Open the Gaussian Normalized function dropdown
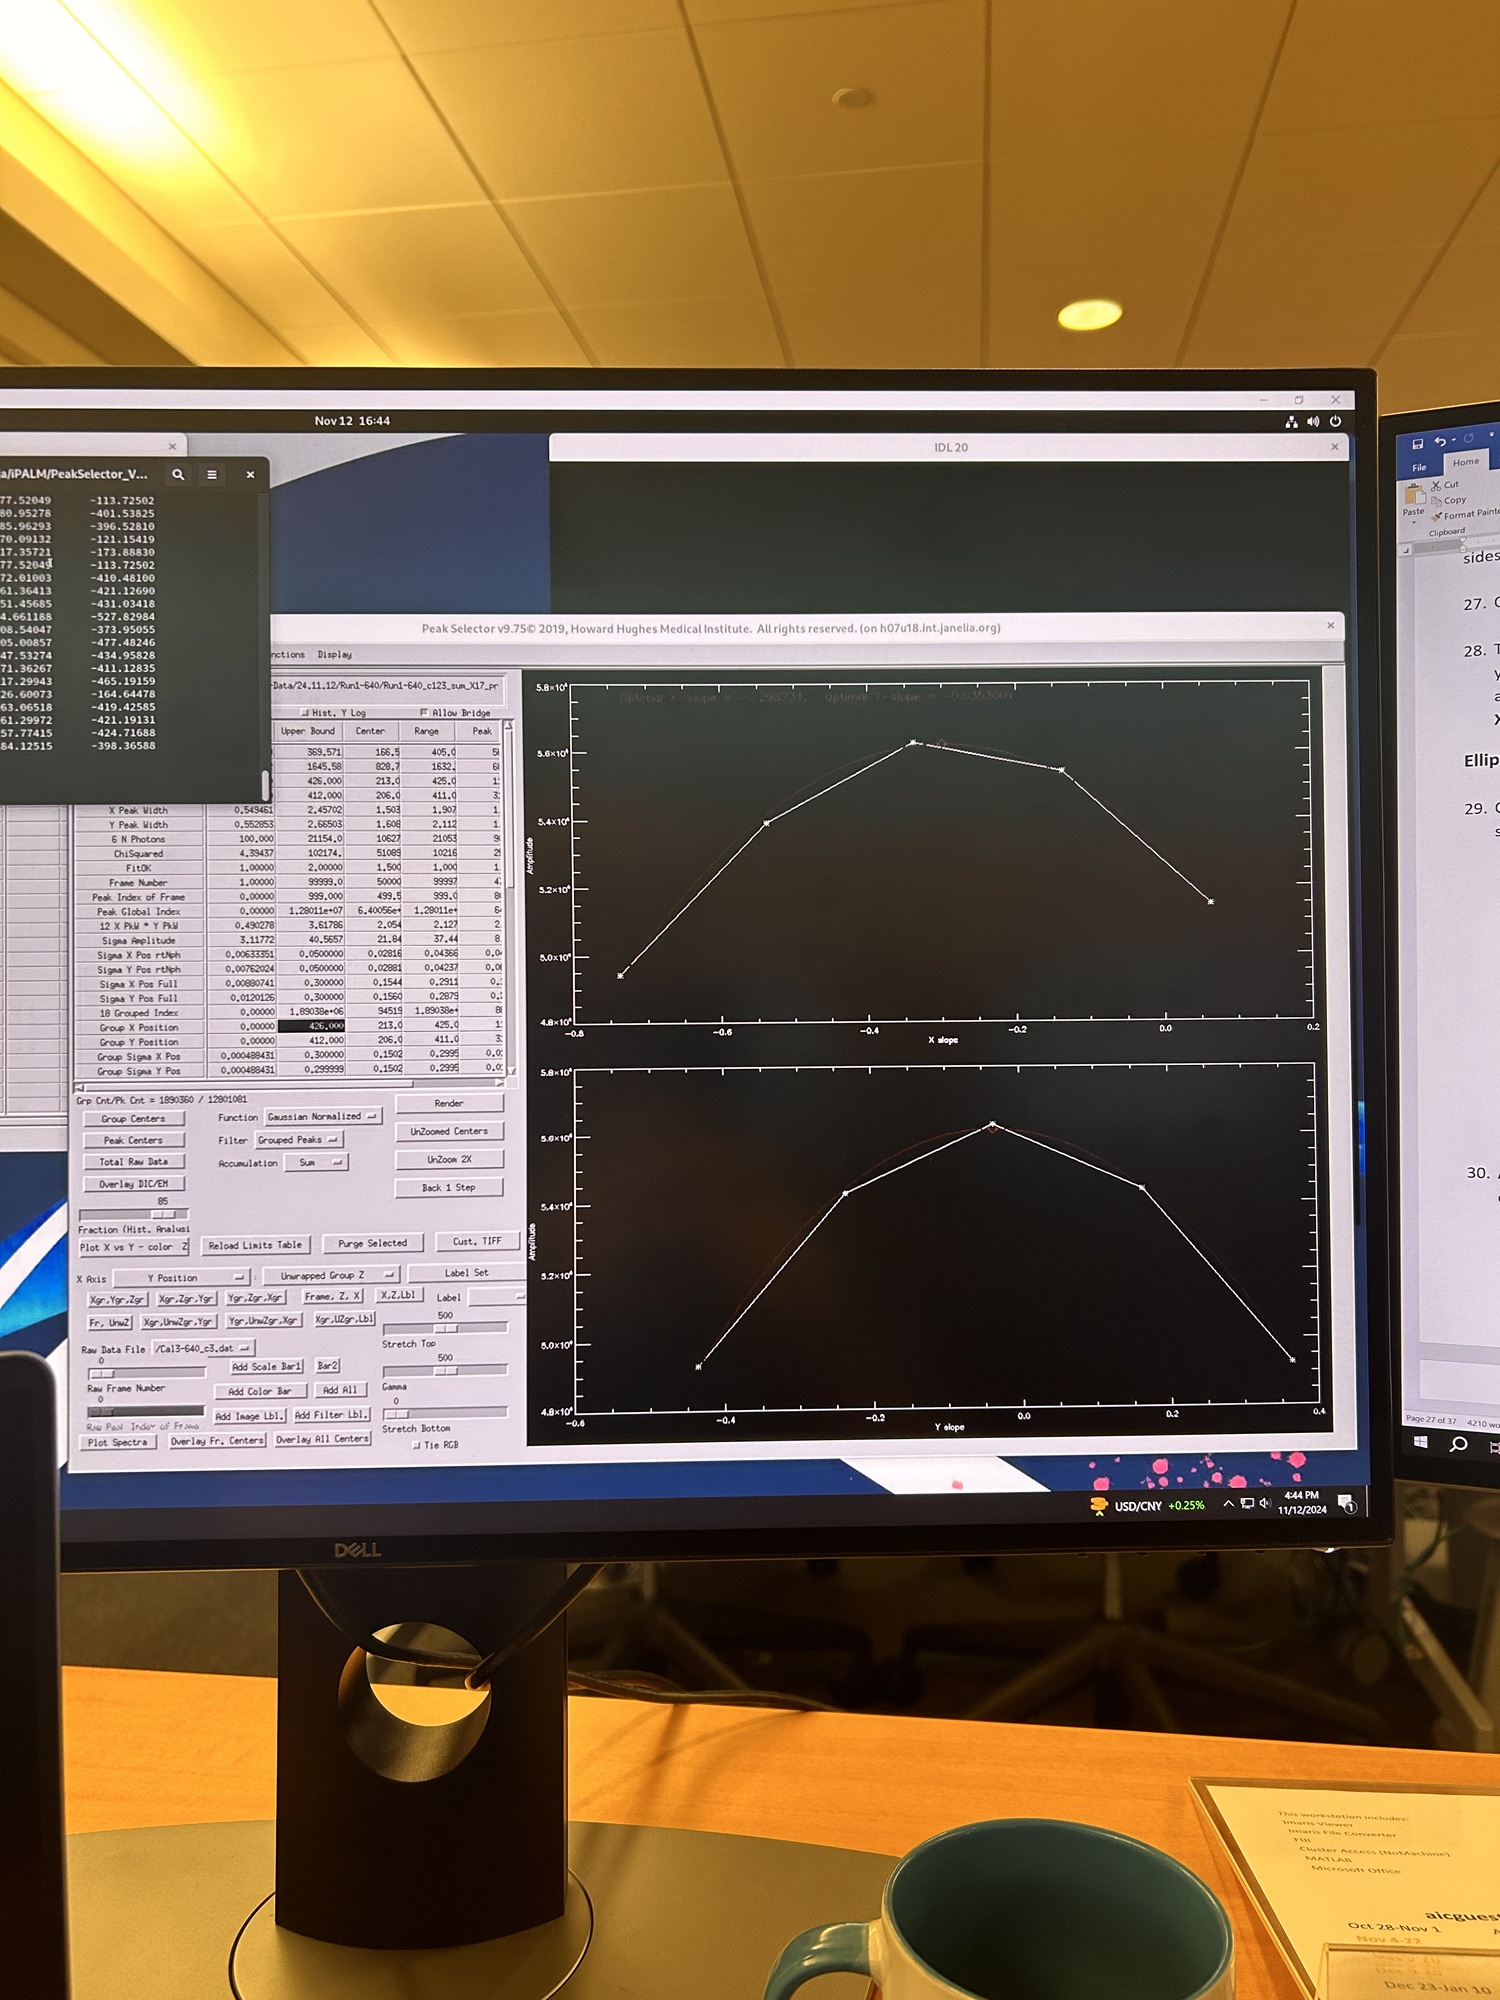 (x=322, y=1117)
